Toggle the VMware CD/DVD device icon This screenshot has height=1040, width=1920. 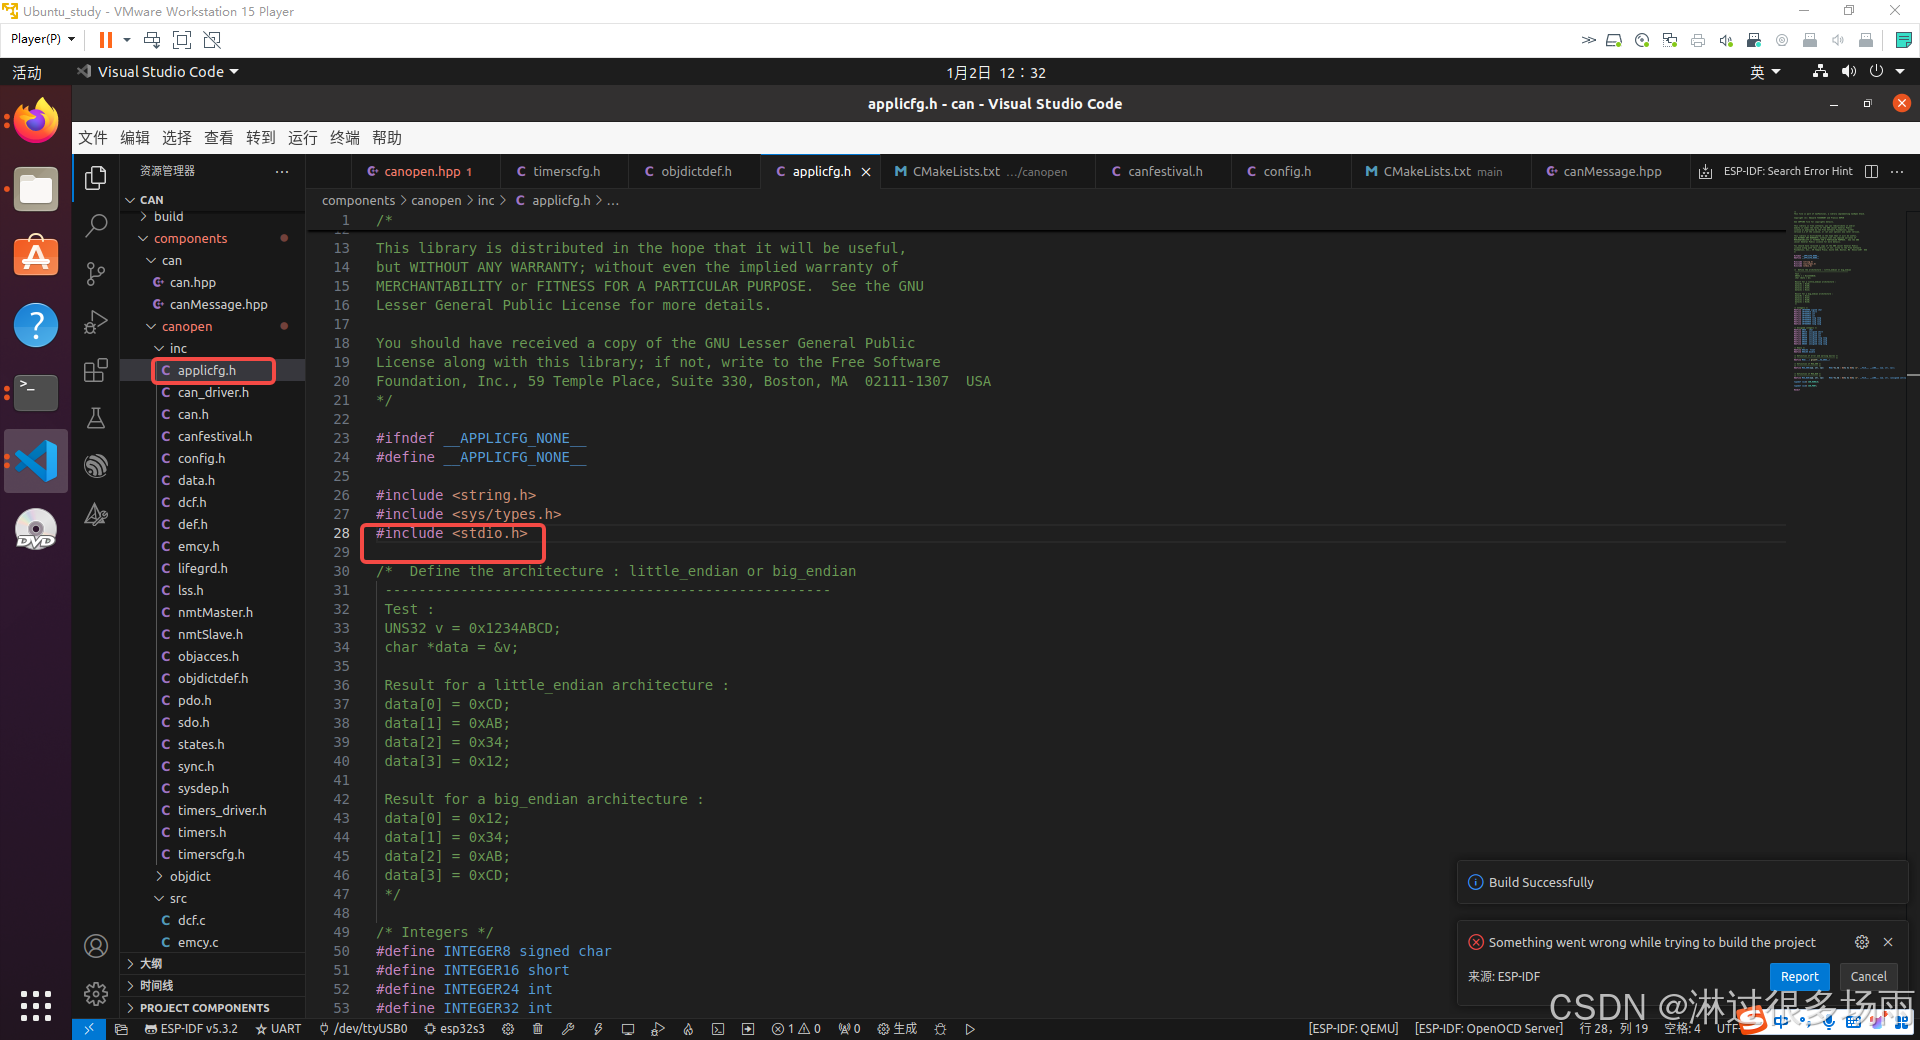1642,41
